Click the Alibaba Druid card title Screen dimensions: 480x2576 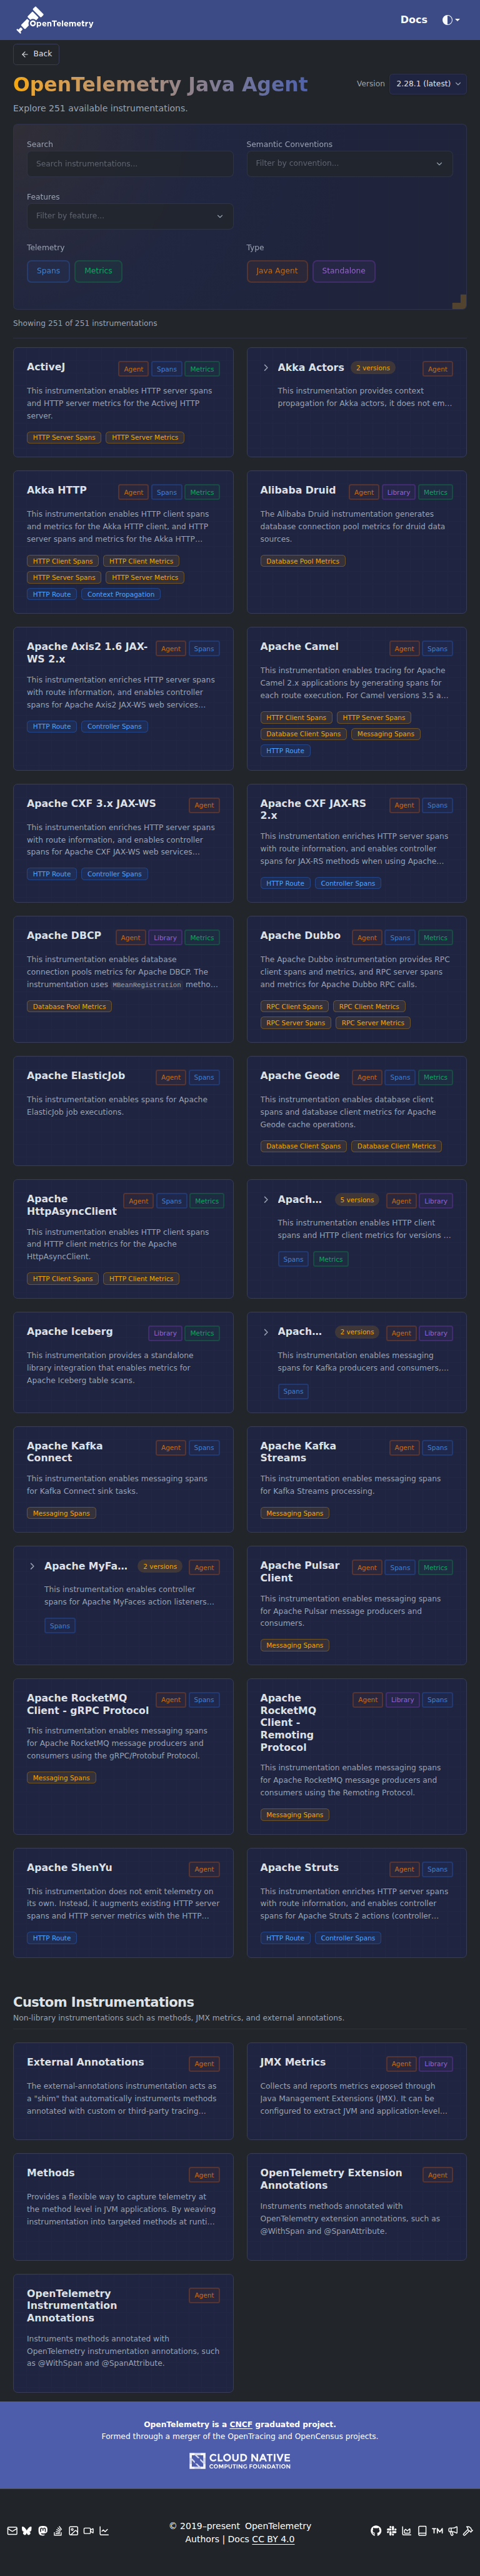click(298, 490)
